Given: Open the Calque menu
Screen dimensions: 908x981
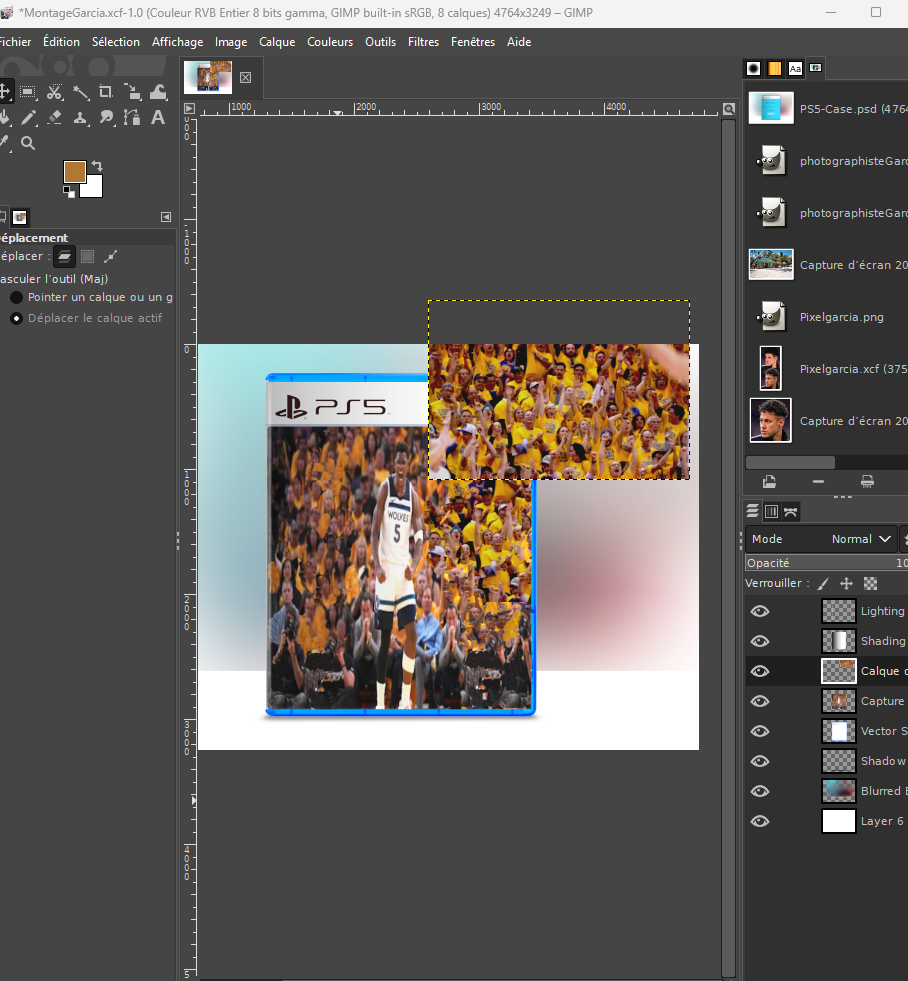Looking at the screenshot, I should pos(277,42).
